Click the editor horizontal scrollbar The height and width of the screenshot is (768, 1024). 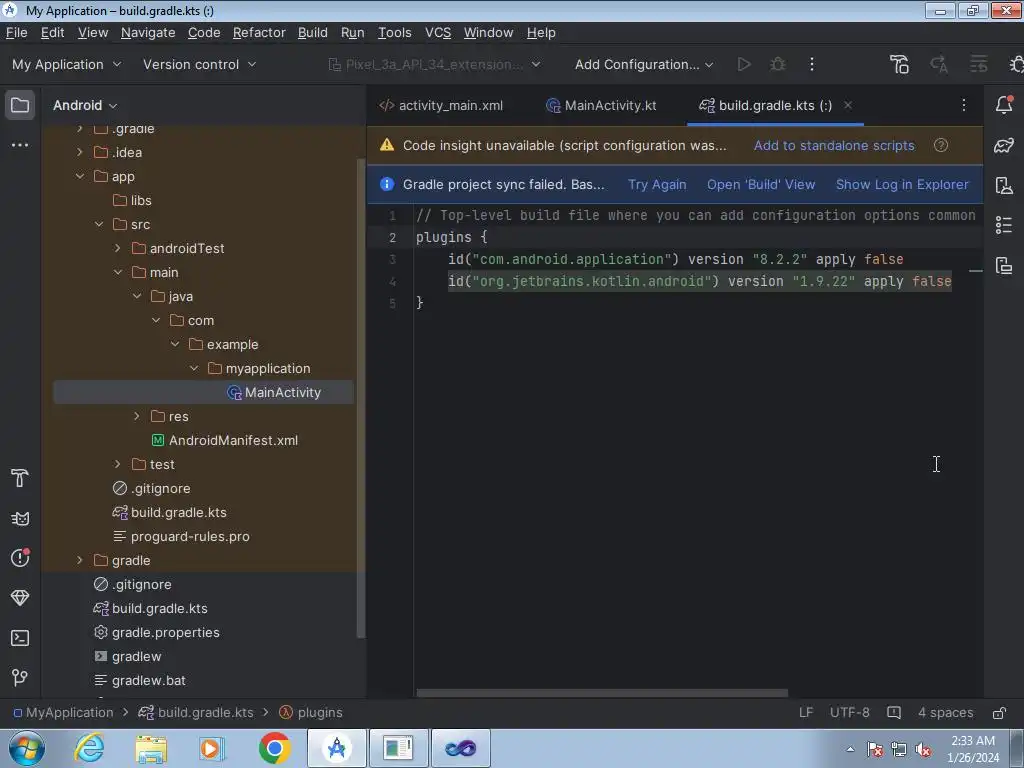[x=602, y=693]
